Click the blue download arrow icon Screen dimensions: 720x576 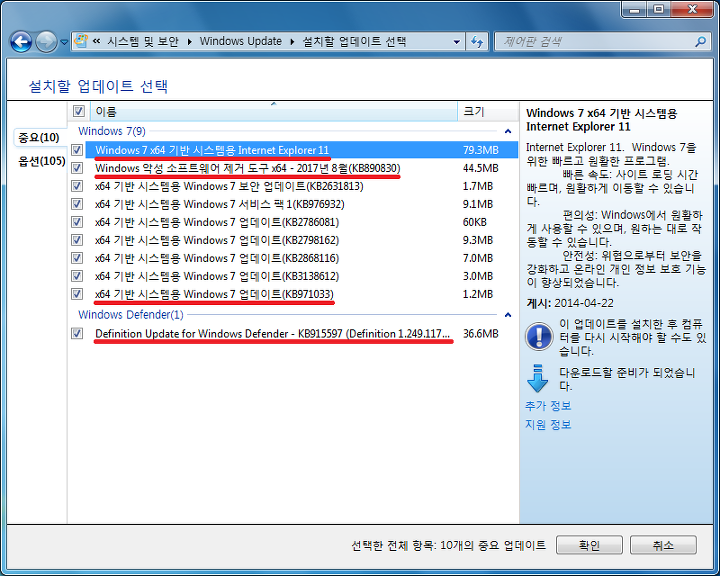[537, 378]
